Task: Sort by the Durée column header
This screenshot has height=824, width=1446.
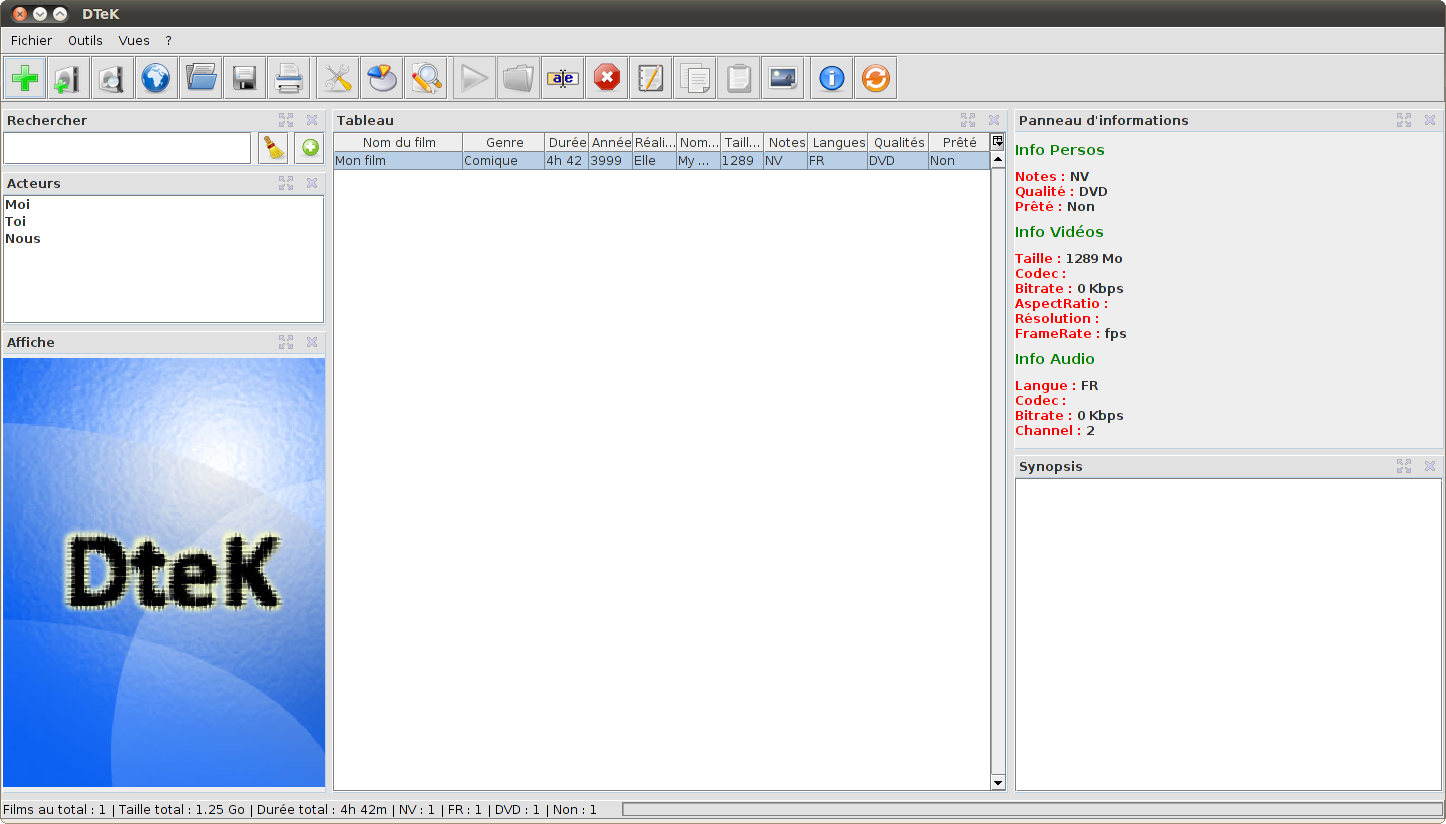Action: 567,142
